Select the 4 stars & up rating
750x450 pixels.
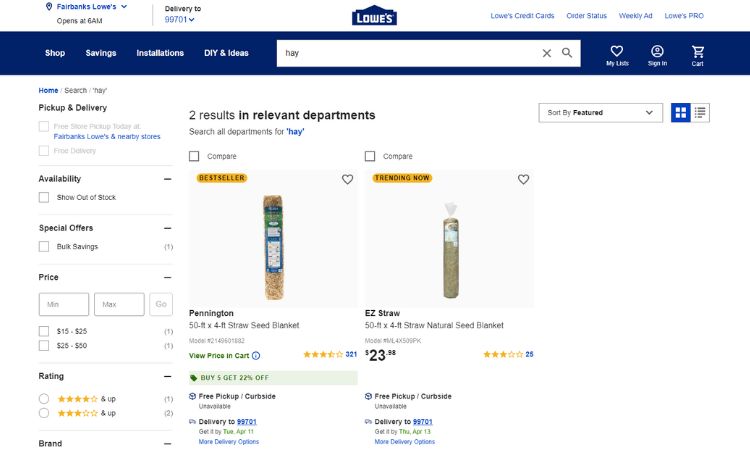pos(44,399)
